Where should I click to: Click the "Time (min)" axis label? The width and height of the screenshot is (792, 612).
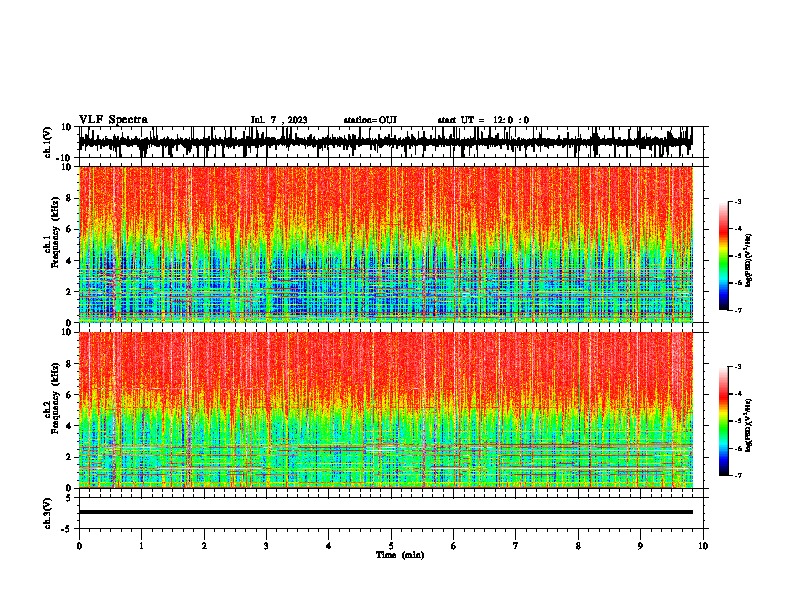click(400, 555)
